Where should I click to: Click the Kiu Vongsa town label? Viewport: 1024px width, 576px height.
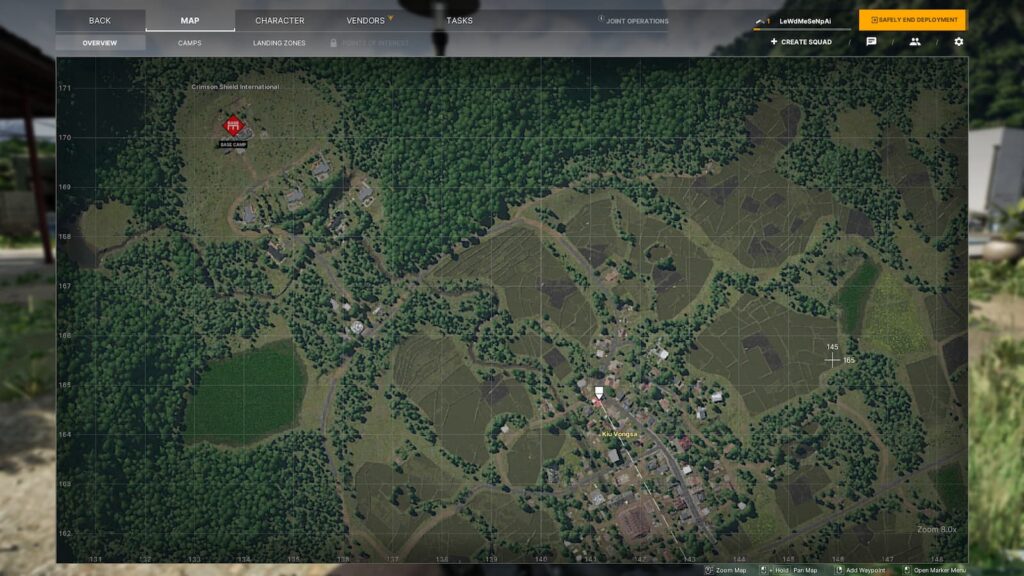point(618,434)
